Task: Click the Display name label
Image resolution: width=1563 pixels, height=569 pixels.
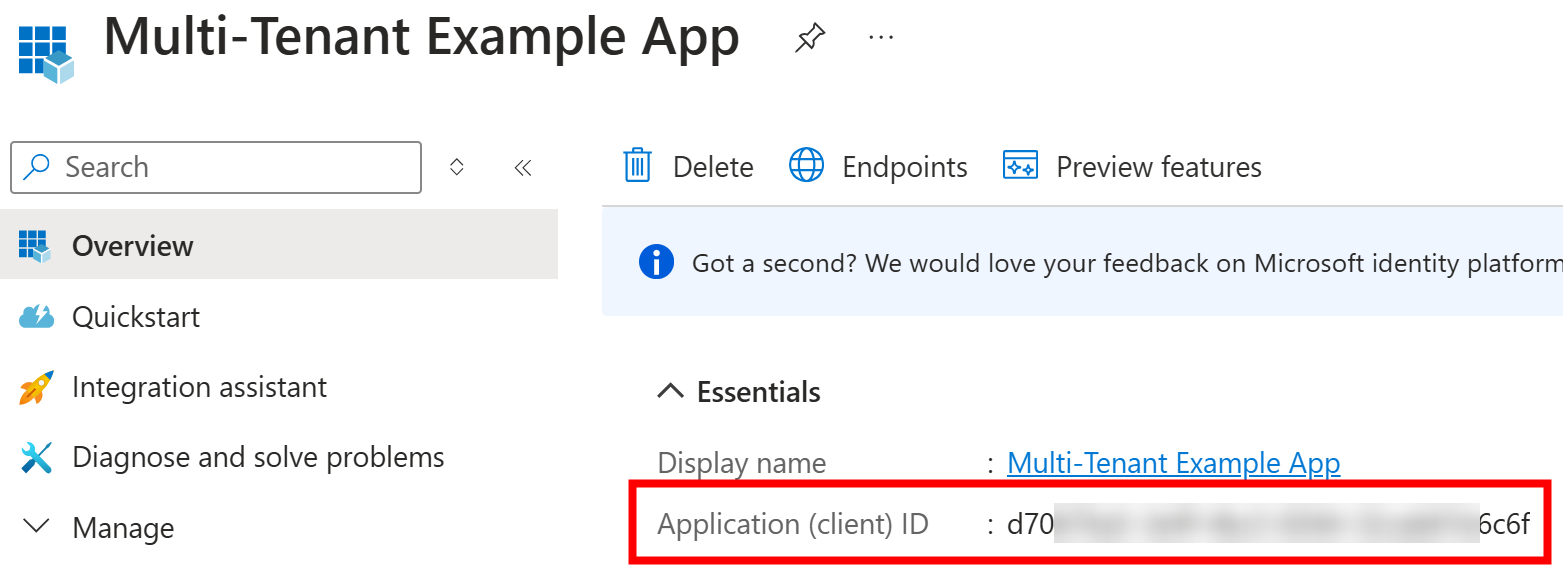Action: (742, 463)
